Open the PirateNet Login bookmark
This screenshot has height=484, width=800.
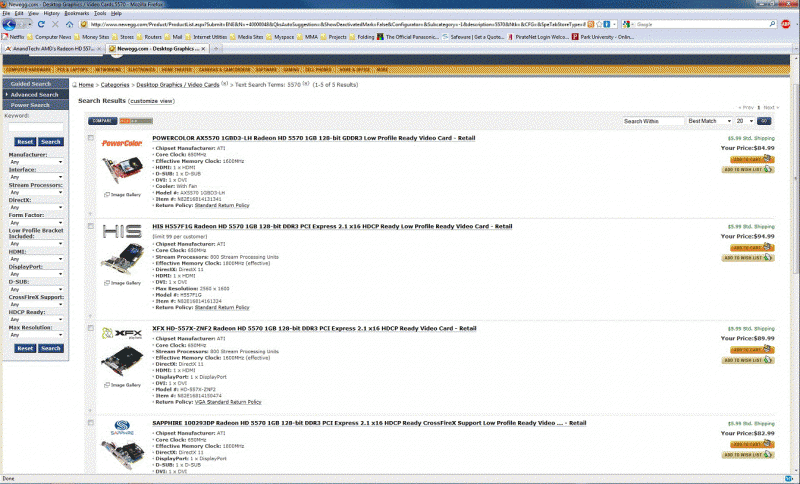[538, 37]
